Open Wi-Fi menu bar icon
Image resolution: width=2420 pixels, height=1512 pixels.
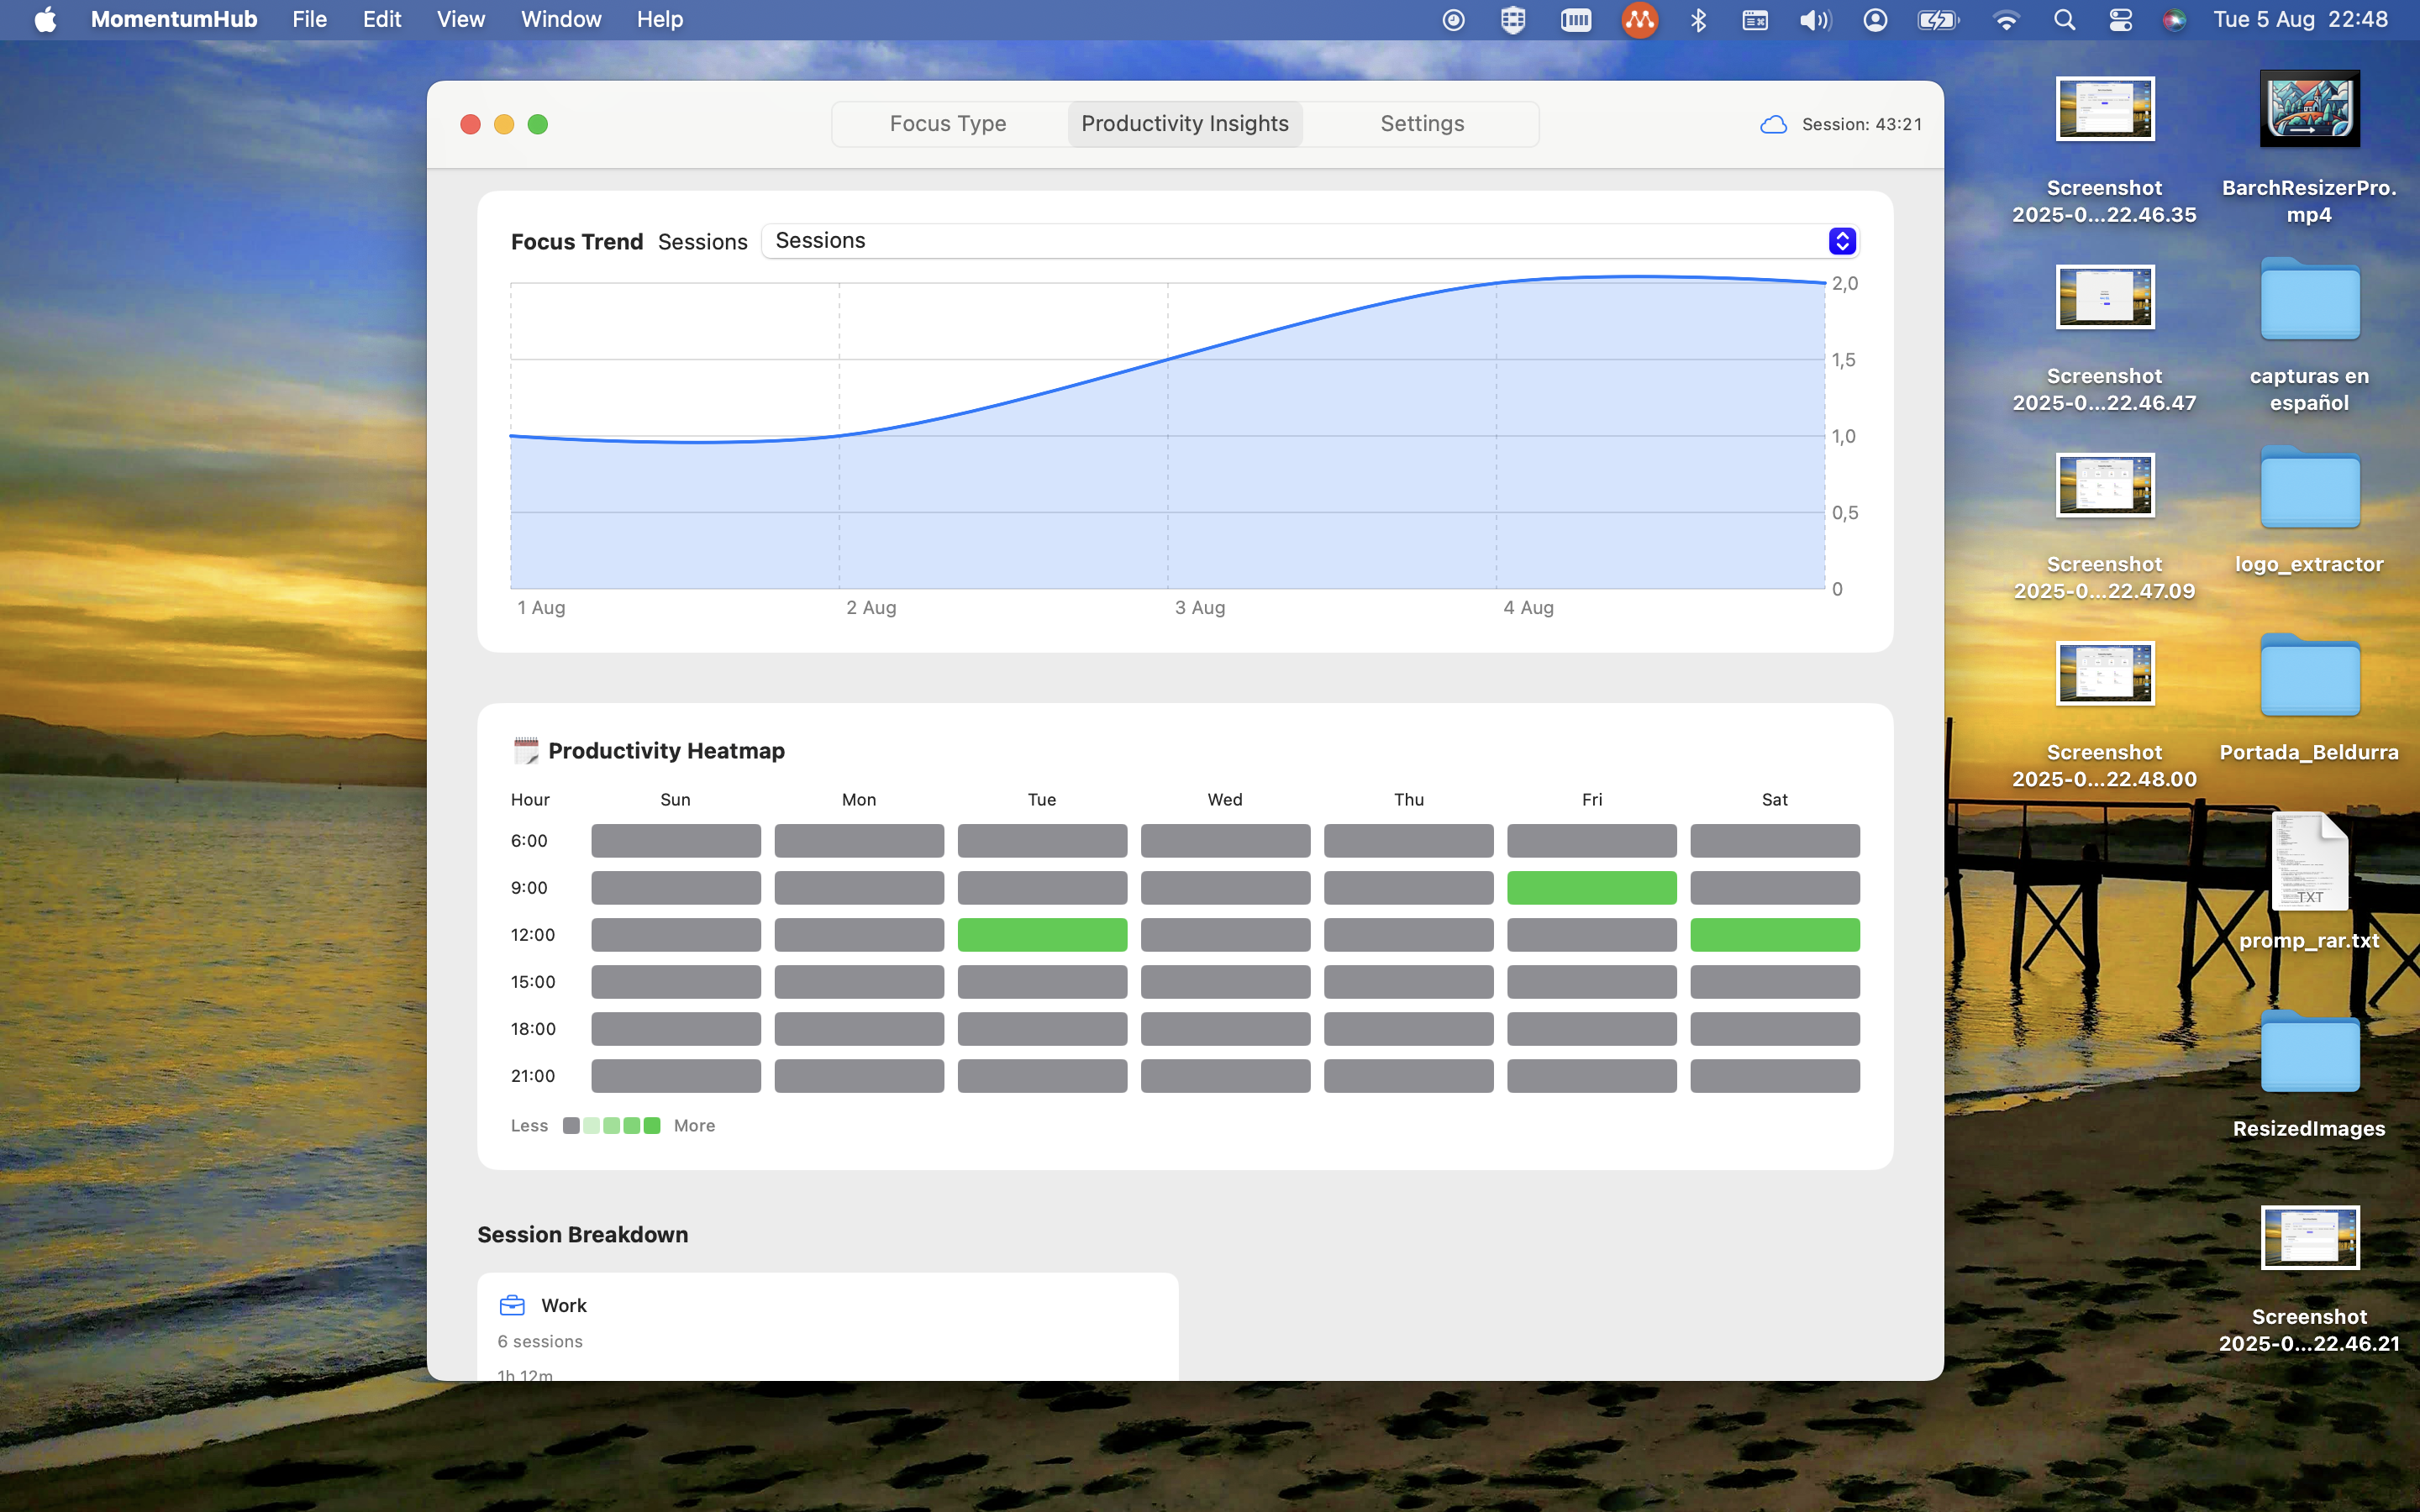point(2006,19)
